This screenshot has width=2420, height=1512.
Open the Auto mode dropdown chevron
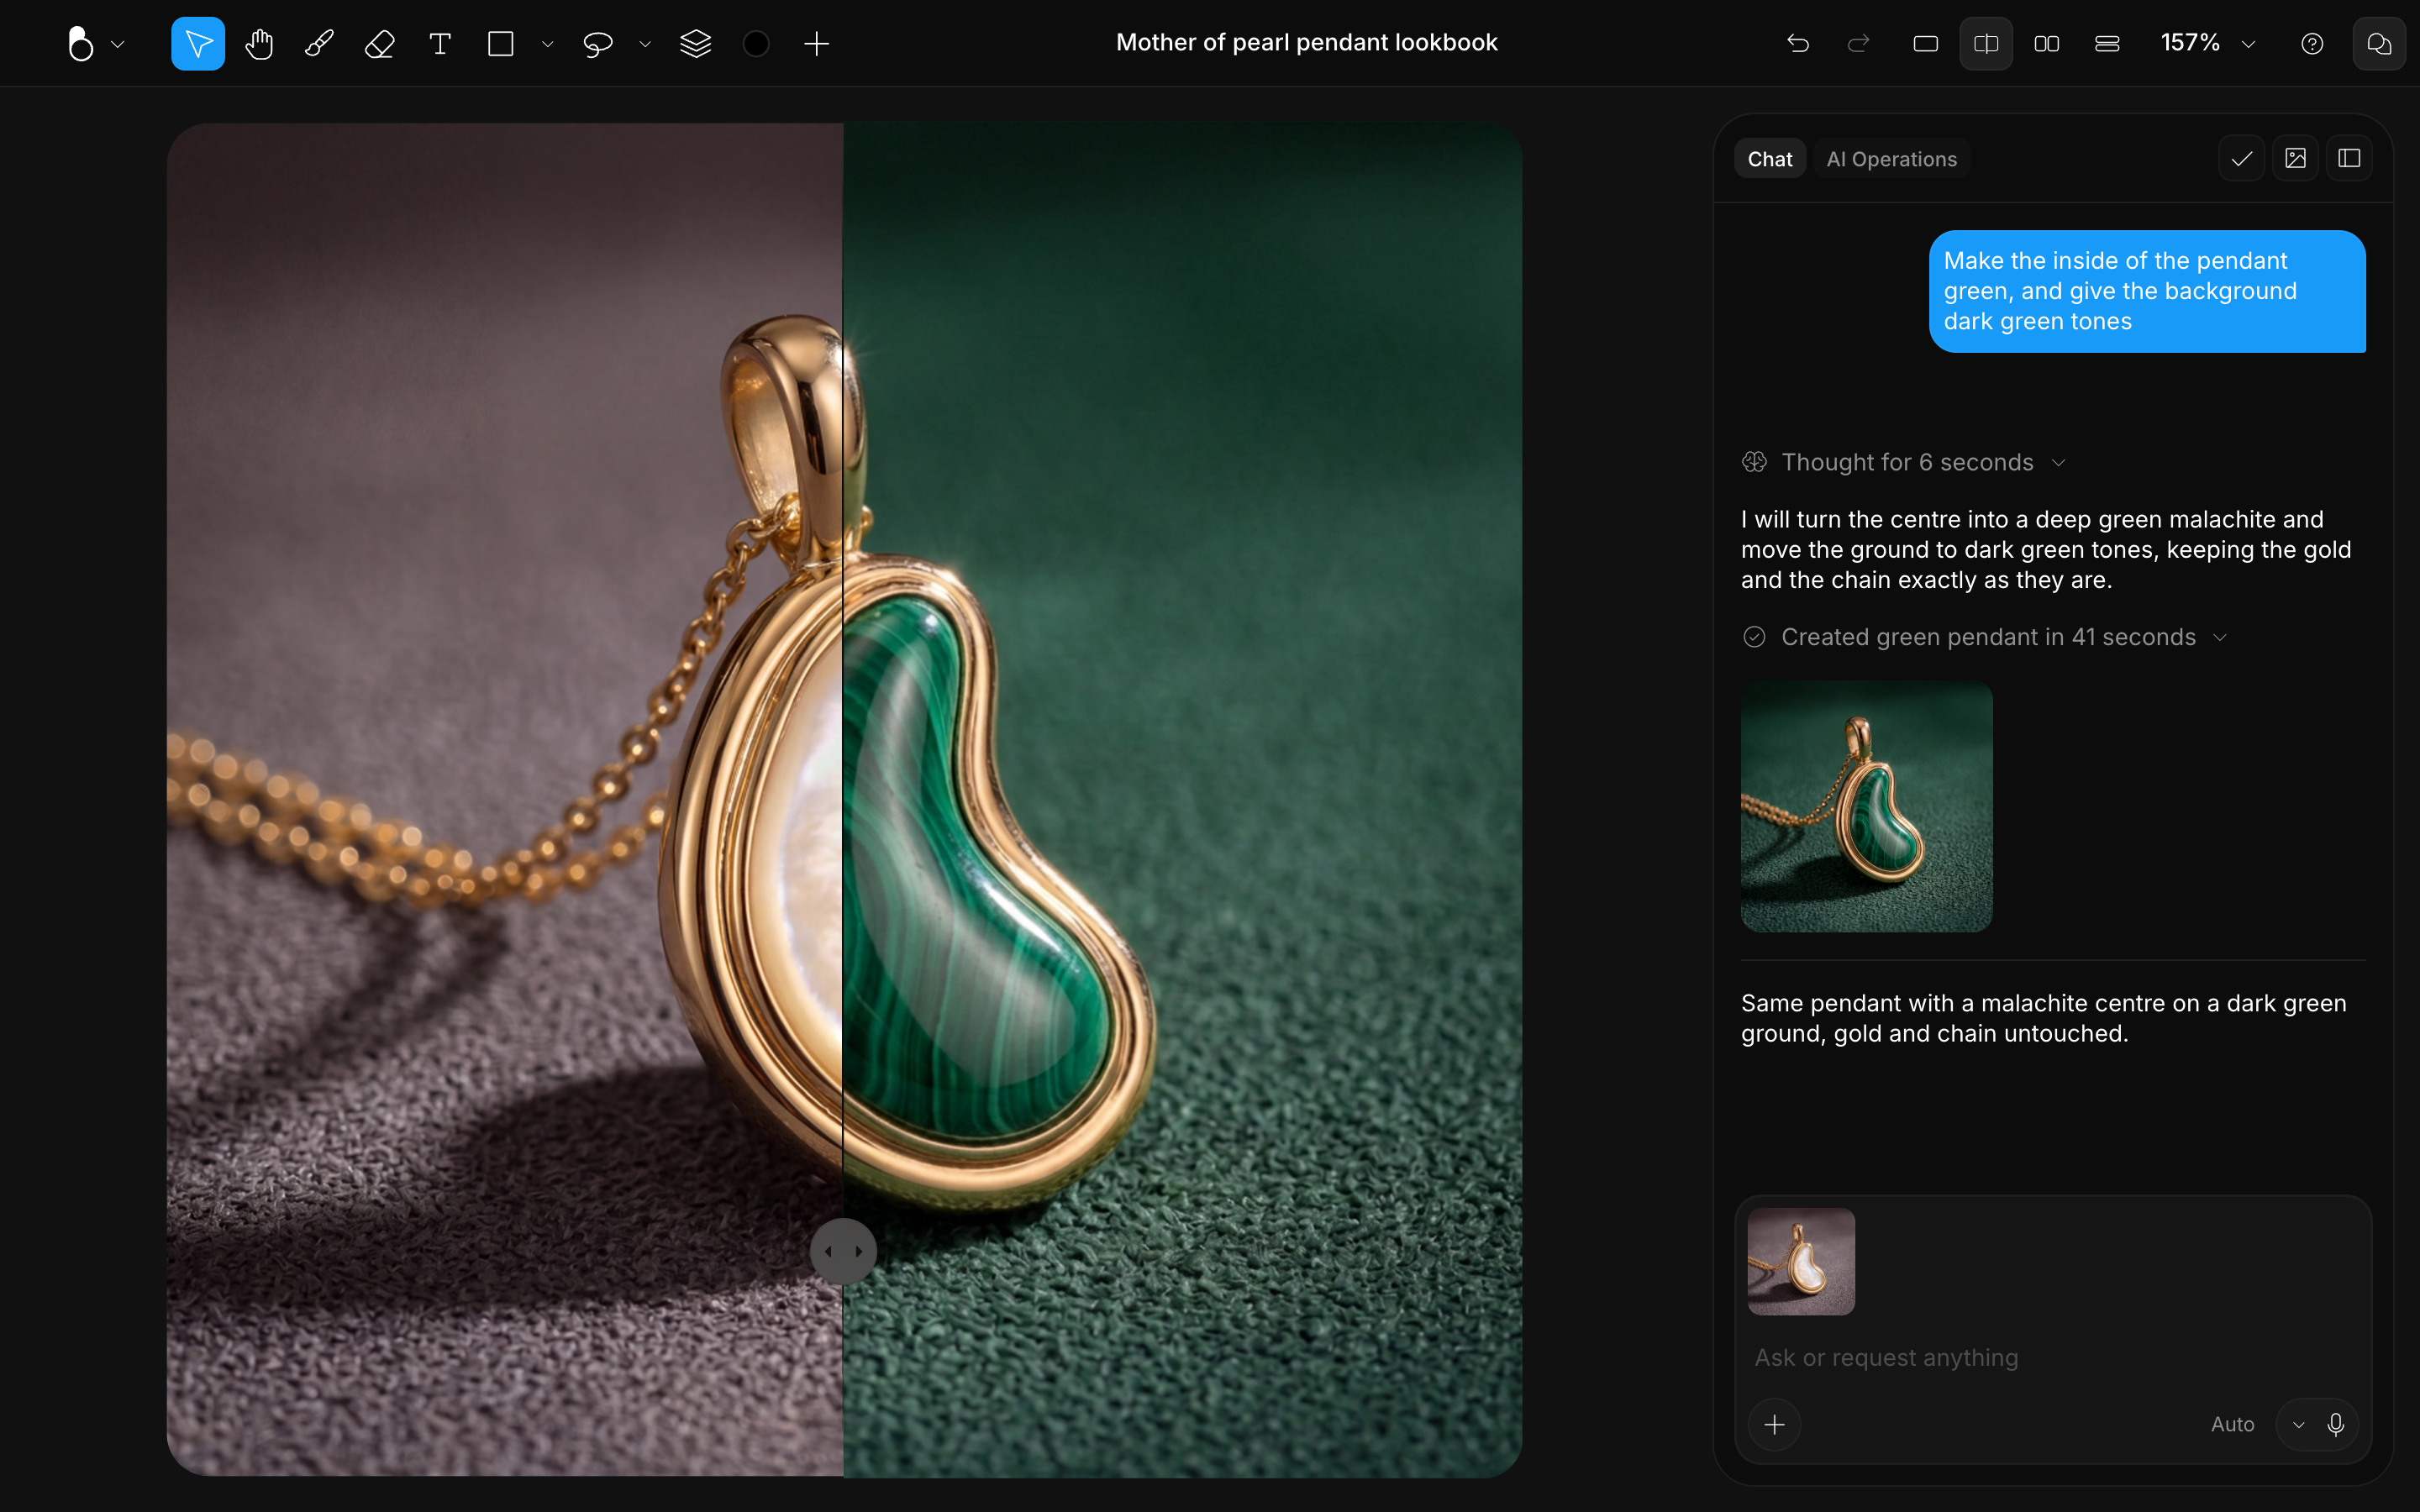click(x=2299, y=1425)
